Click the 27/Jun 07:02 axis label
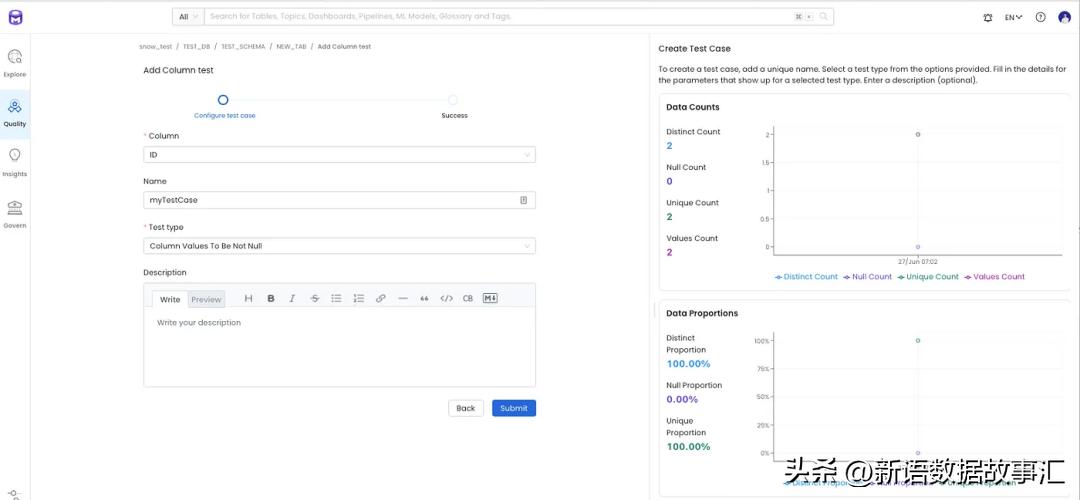1080x500 pixels. click(x=917, y=262)
